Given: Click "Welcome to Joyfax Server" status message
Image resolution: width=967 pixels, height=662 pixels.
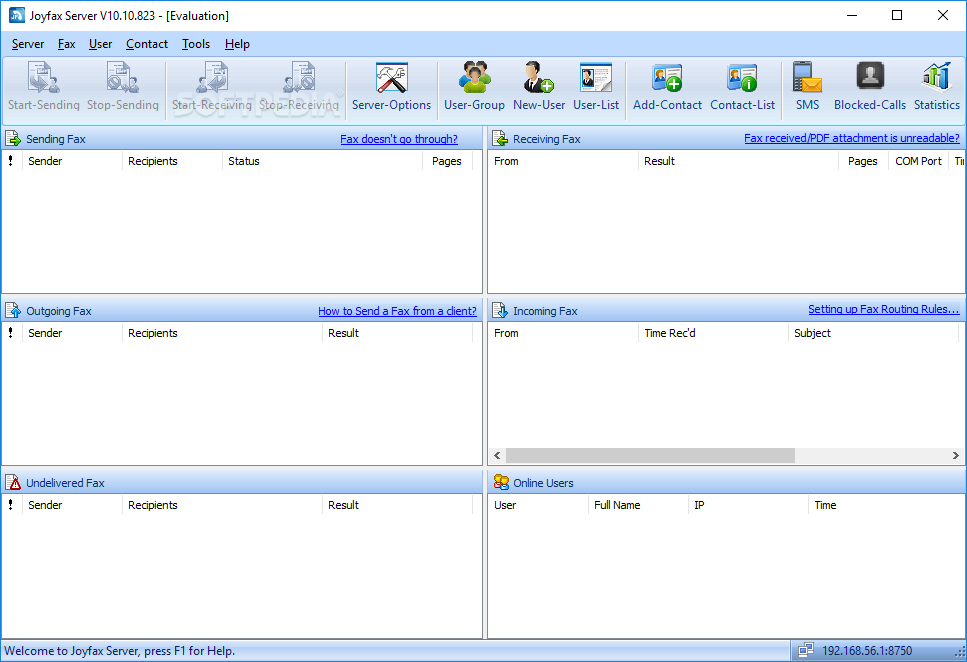Looking at the screenshot, I should (119, 651).
